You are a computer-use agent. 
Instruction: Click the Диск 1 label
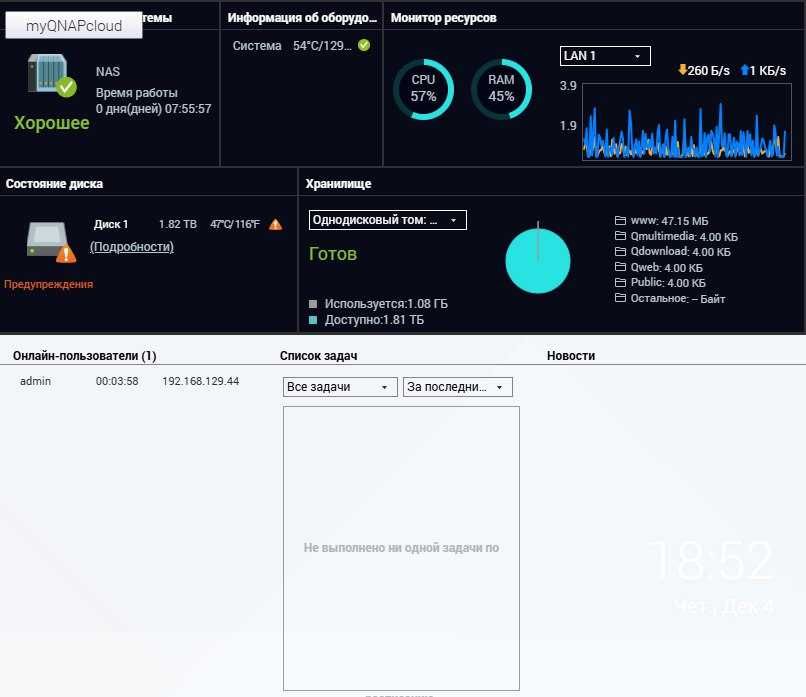click(111, 224)
